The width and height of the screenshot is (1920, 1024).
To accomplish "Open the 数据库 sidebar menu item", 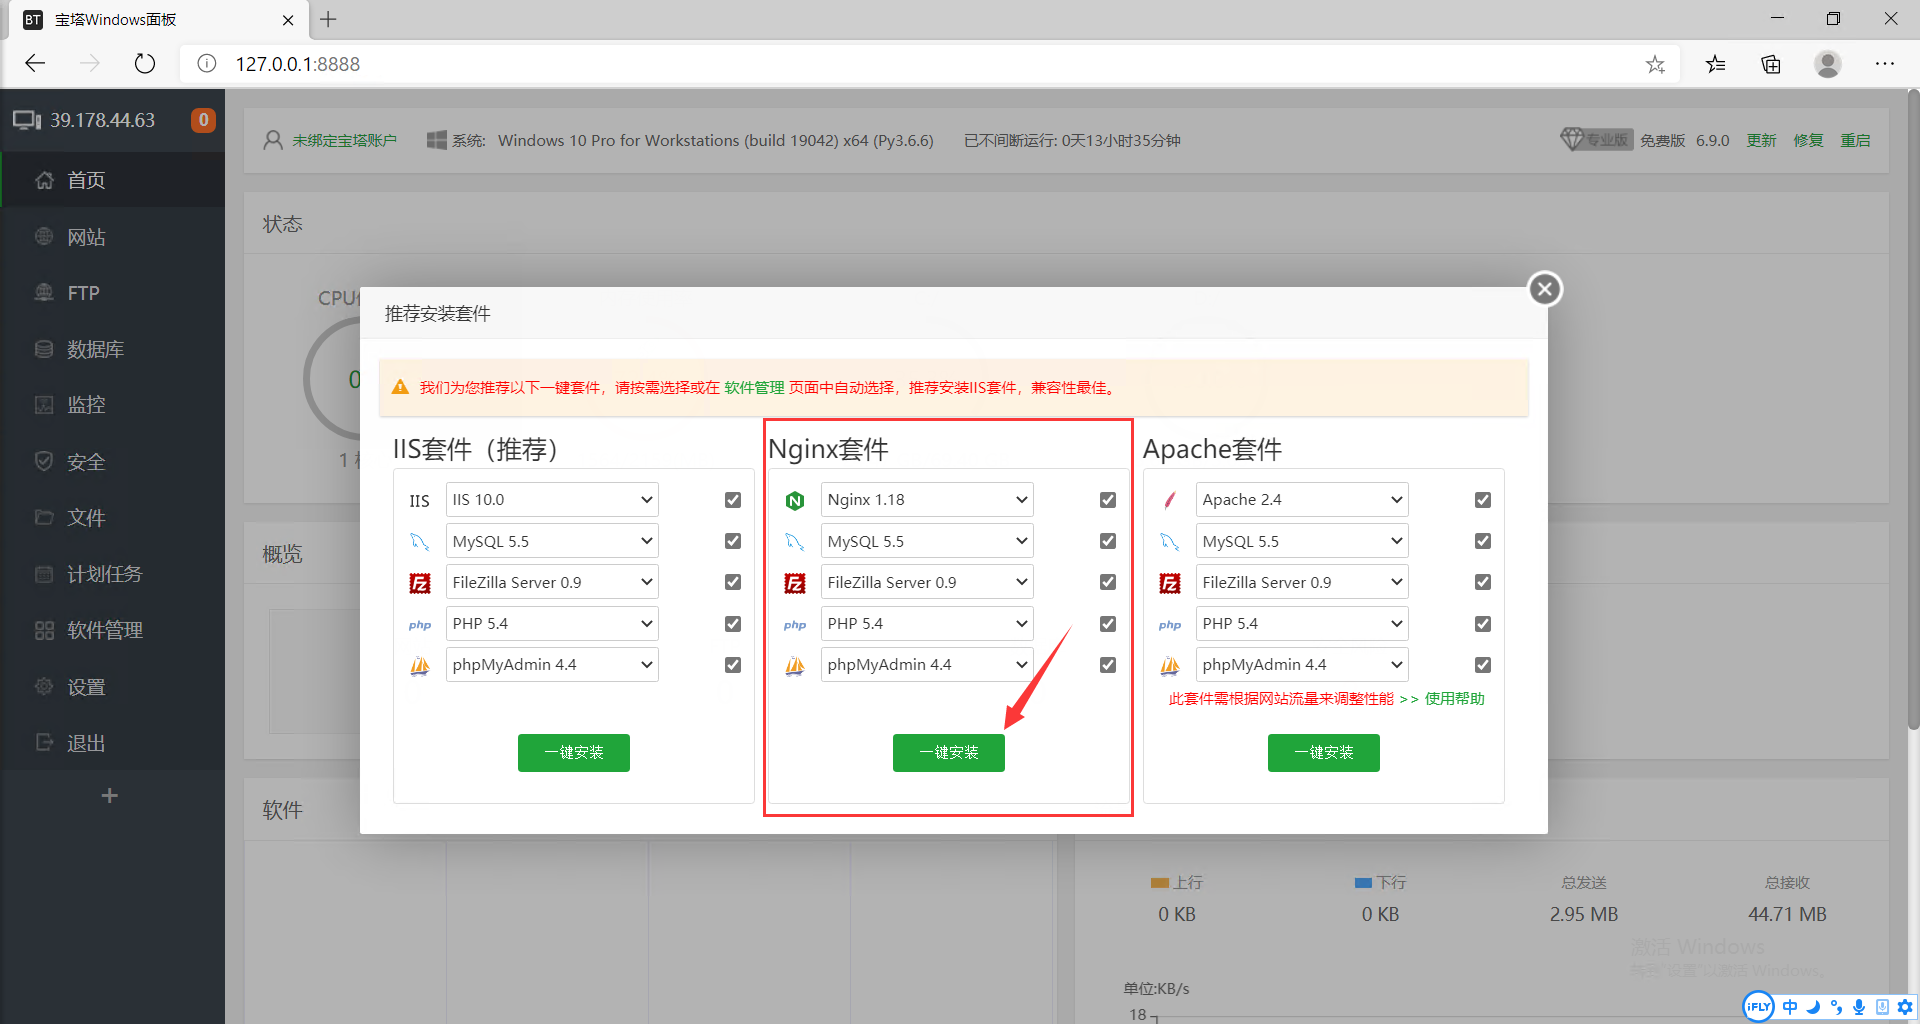I will [x=112, y=349].
